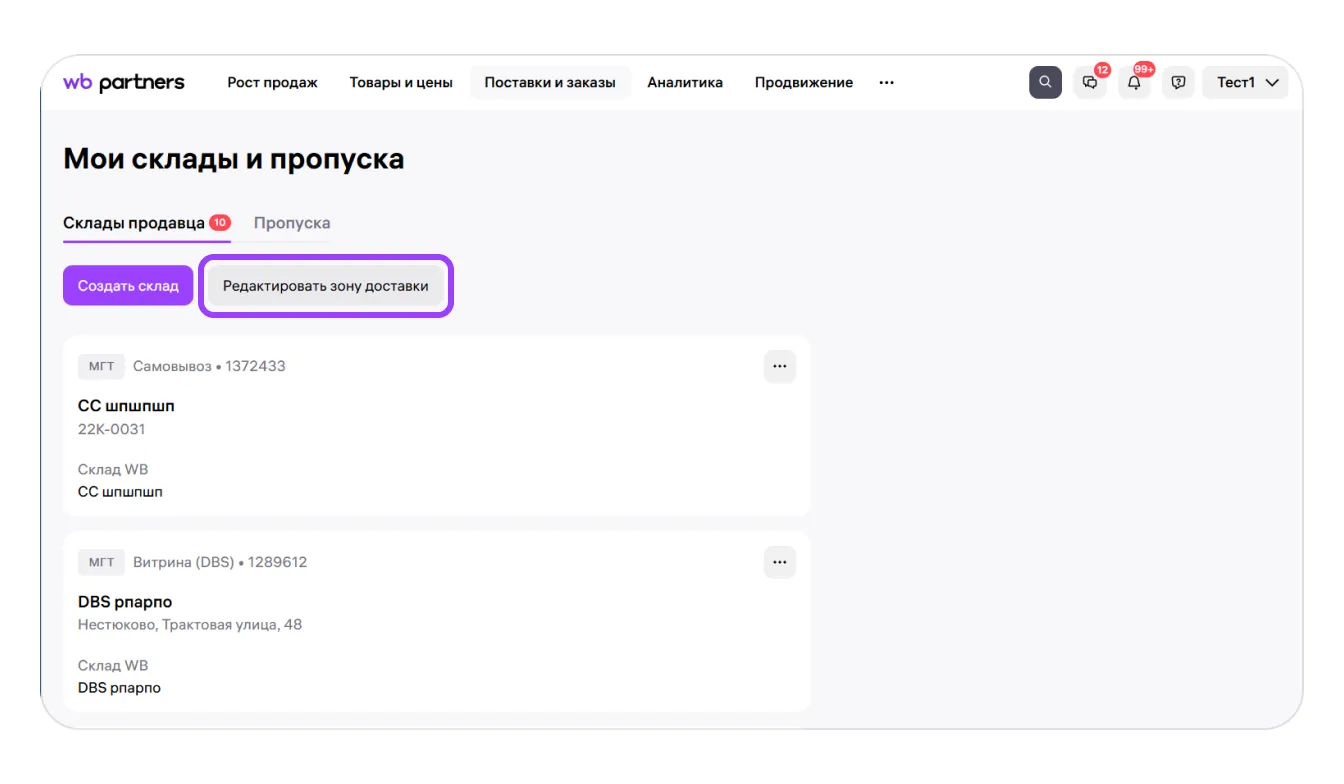Select the bold СС шпшпшп warehouse name
1344x784 pixels.
pos(127,406)
